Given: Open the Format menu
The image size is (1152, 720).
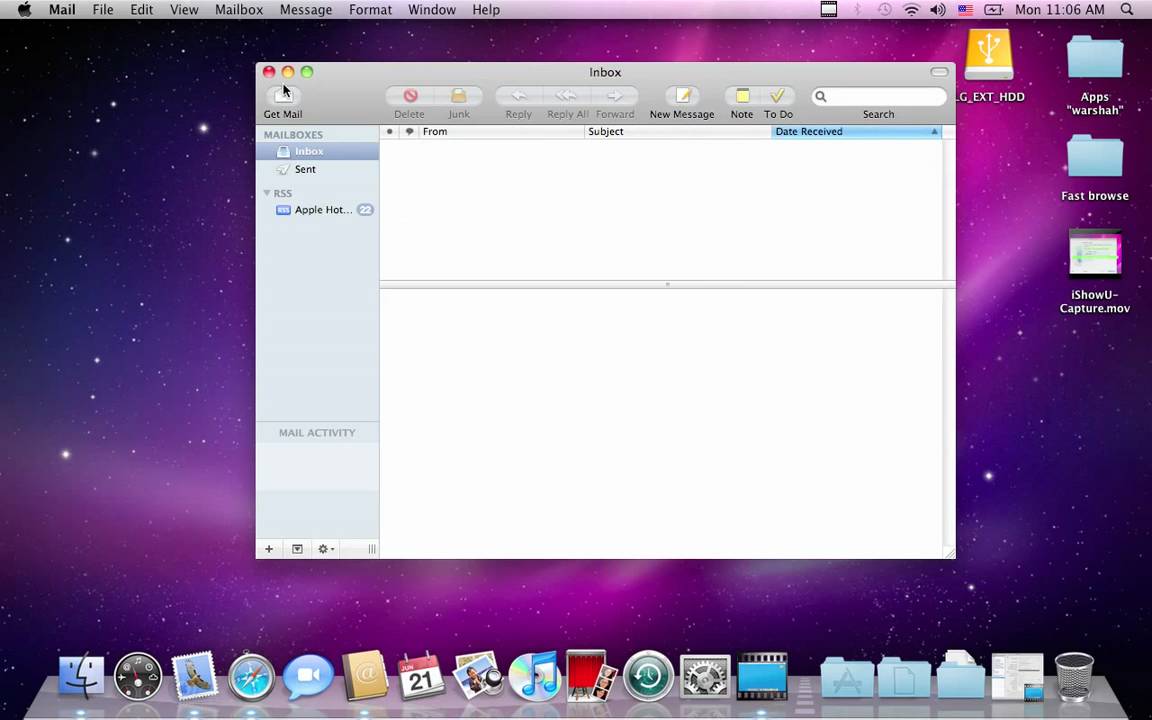Looking at the screenshot, I should (370, 10).
